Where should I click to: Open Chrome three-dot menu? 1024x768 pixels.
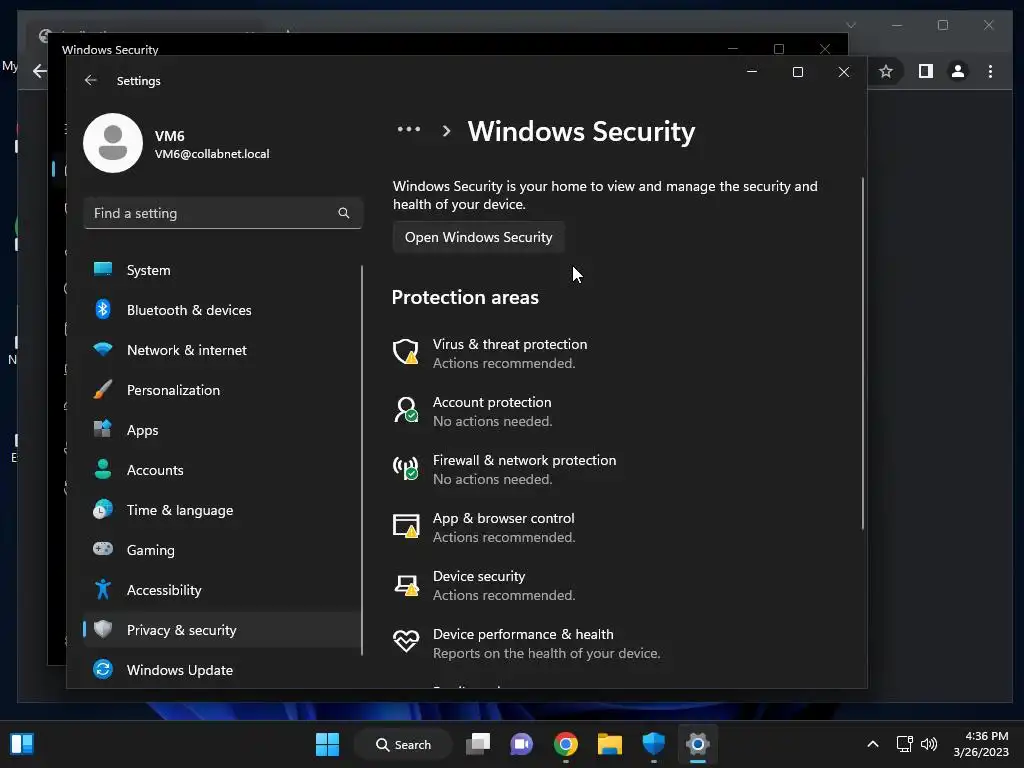coord(990,71)
